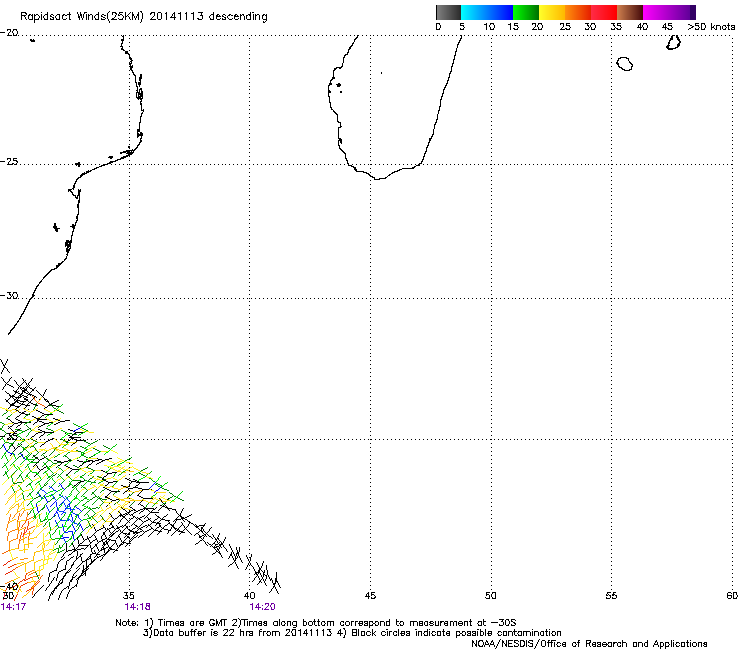Click the blue wind barbs cluster in swath
Image resolution: width=740 pixels, height=650 pixels.
tap(61, 512)
